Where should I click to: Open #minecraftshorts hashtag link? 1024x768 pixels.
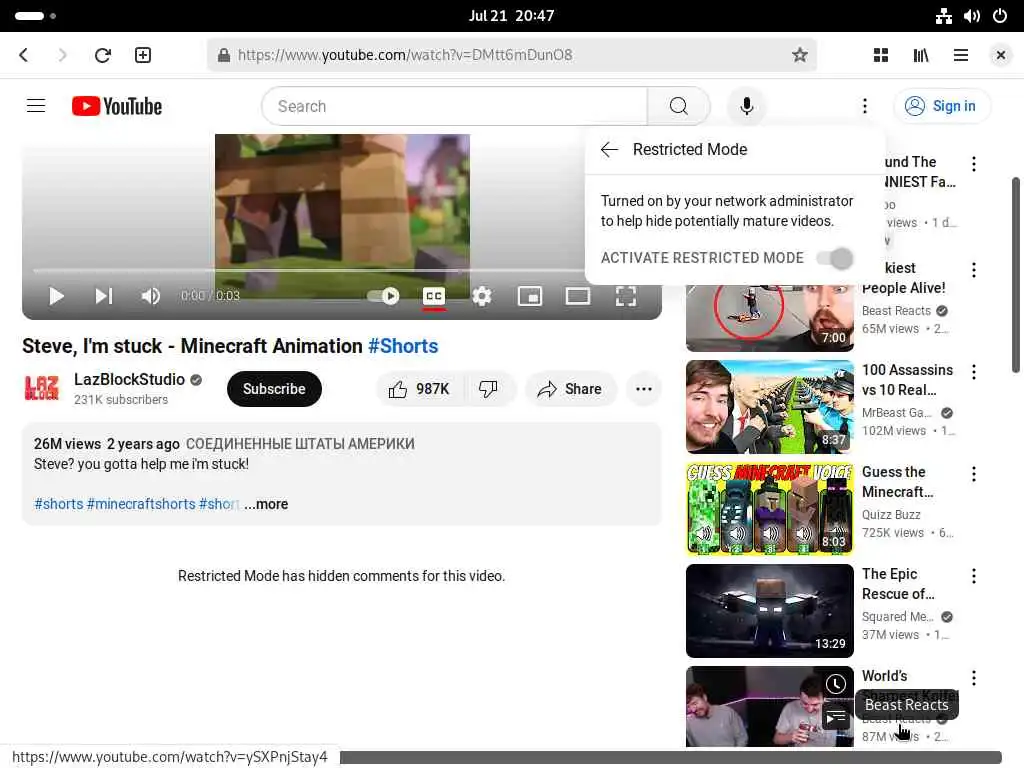(141, 504)
